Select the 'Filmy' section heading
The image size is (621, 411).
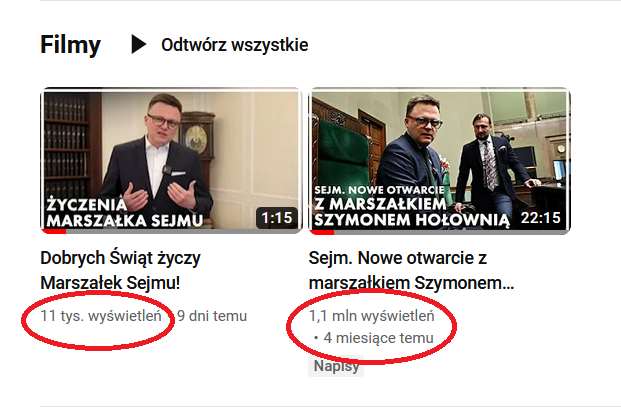pyautogui.click(x=70, y=44)
